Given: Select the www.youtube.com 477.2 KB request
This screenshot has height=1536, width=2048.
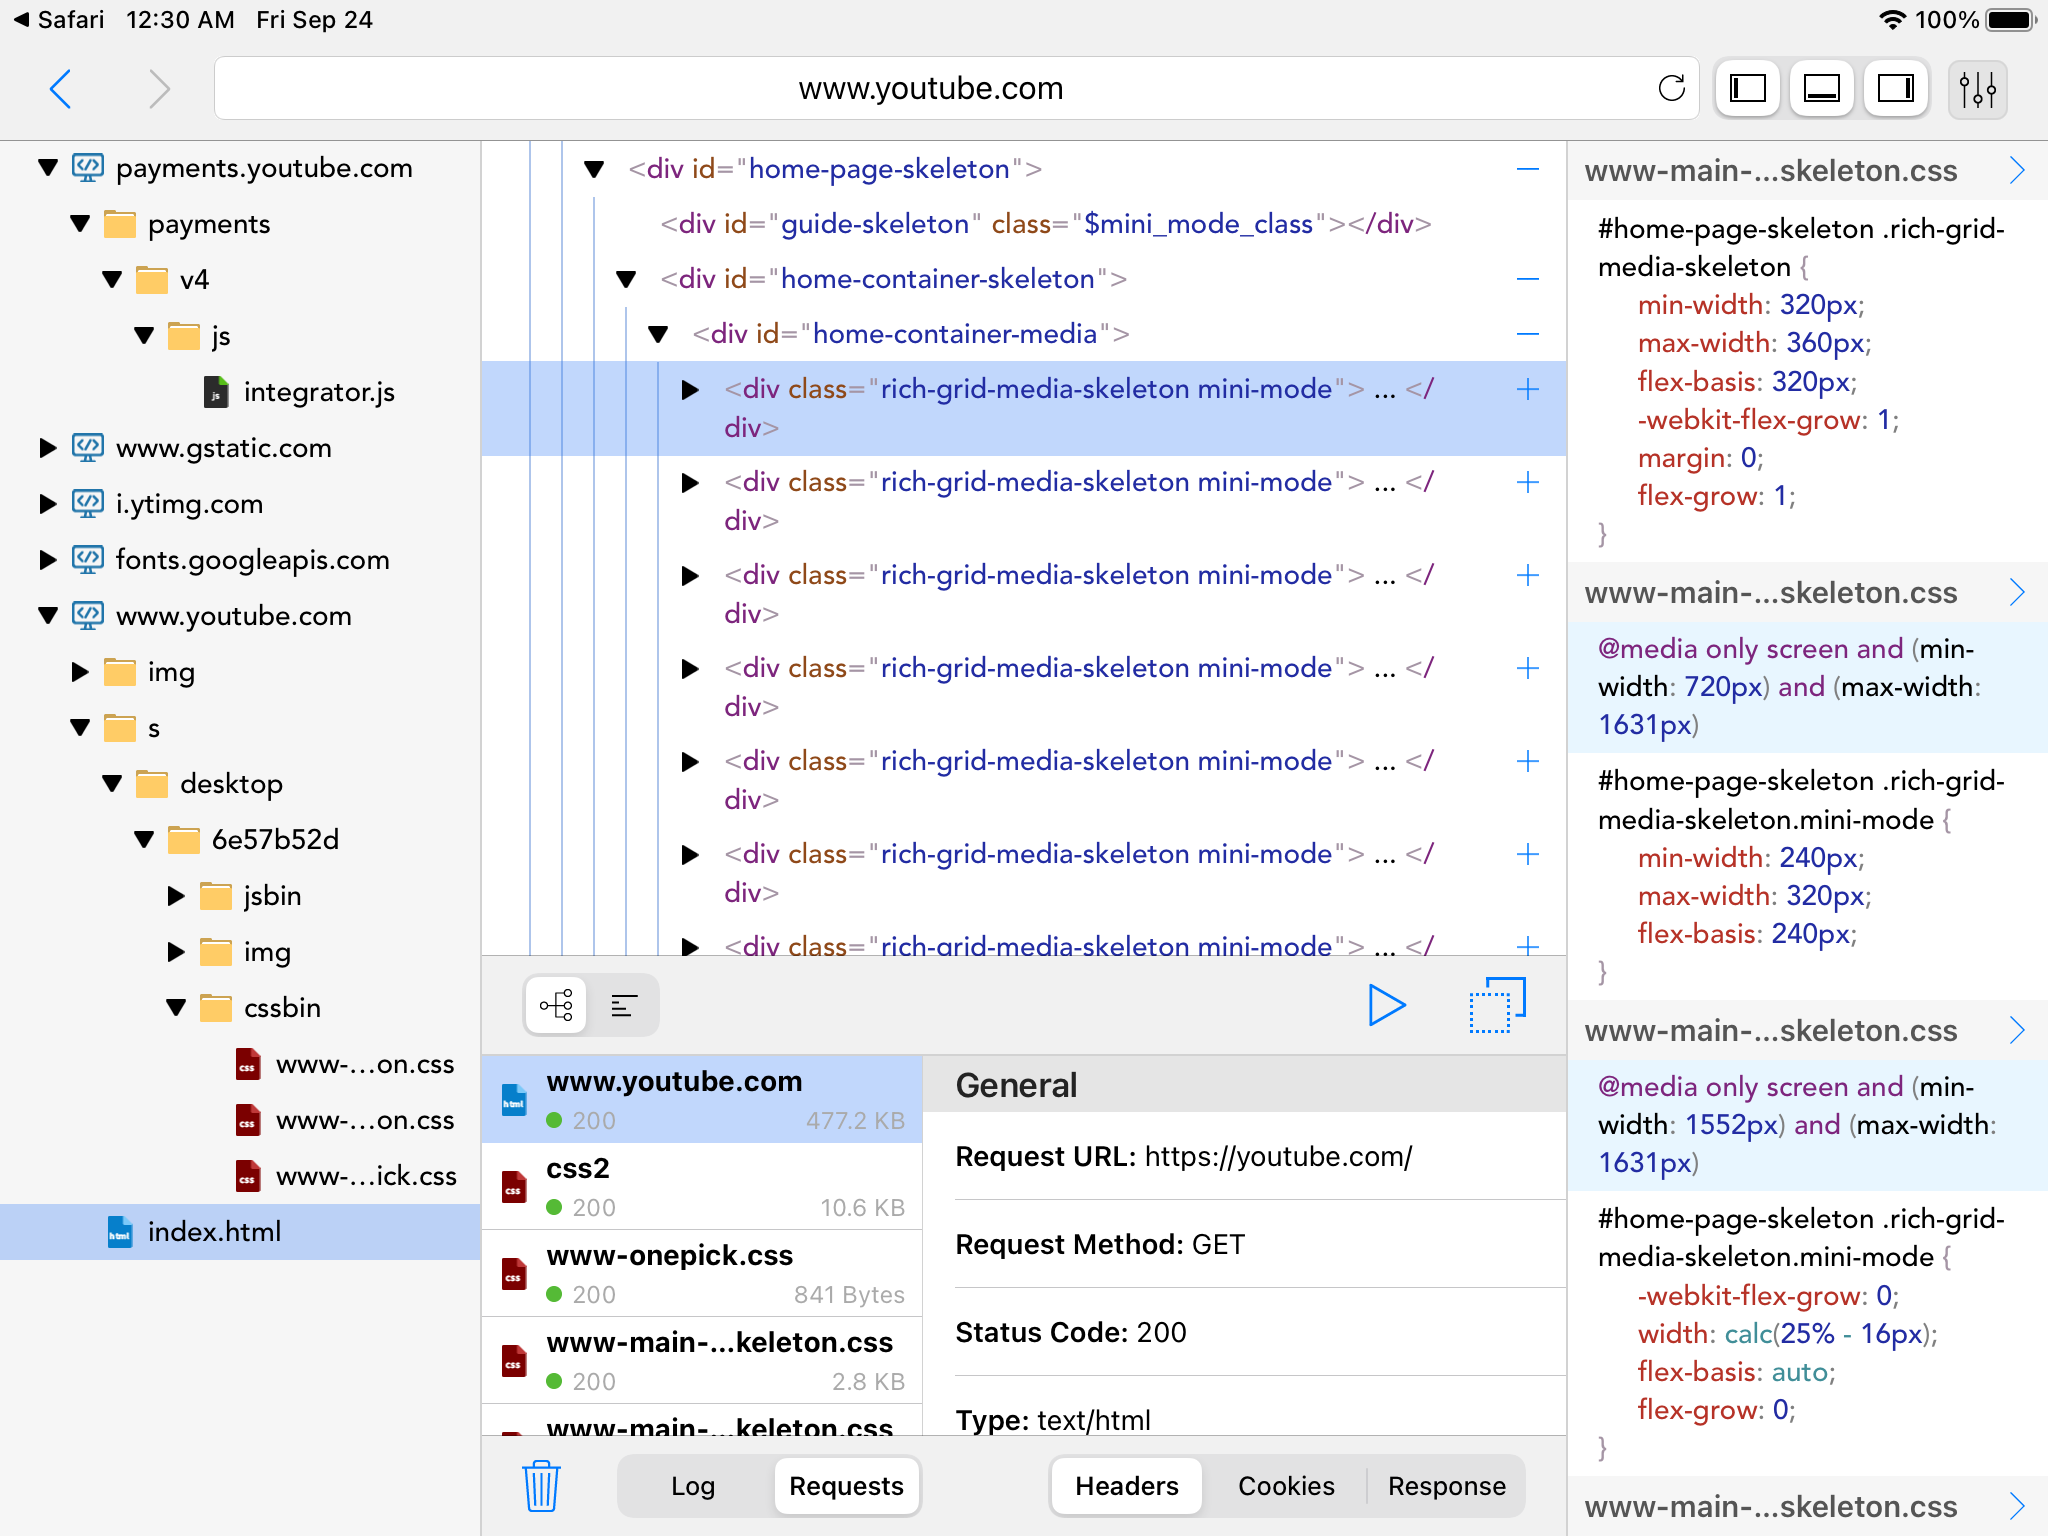Looking at the screenshot, I should point(702,1099).
